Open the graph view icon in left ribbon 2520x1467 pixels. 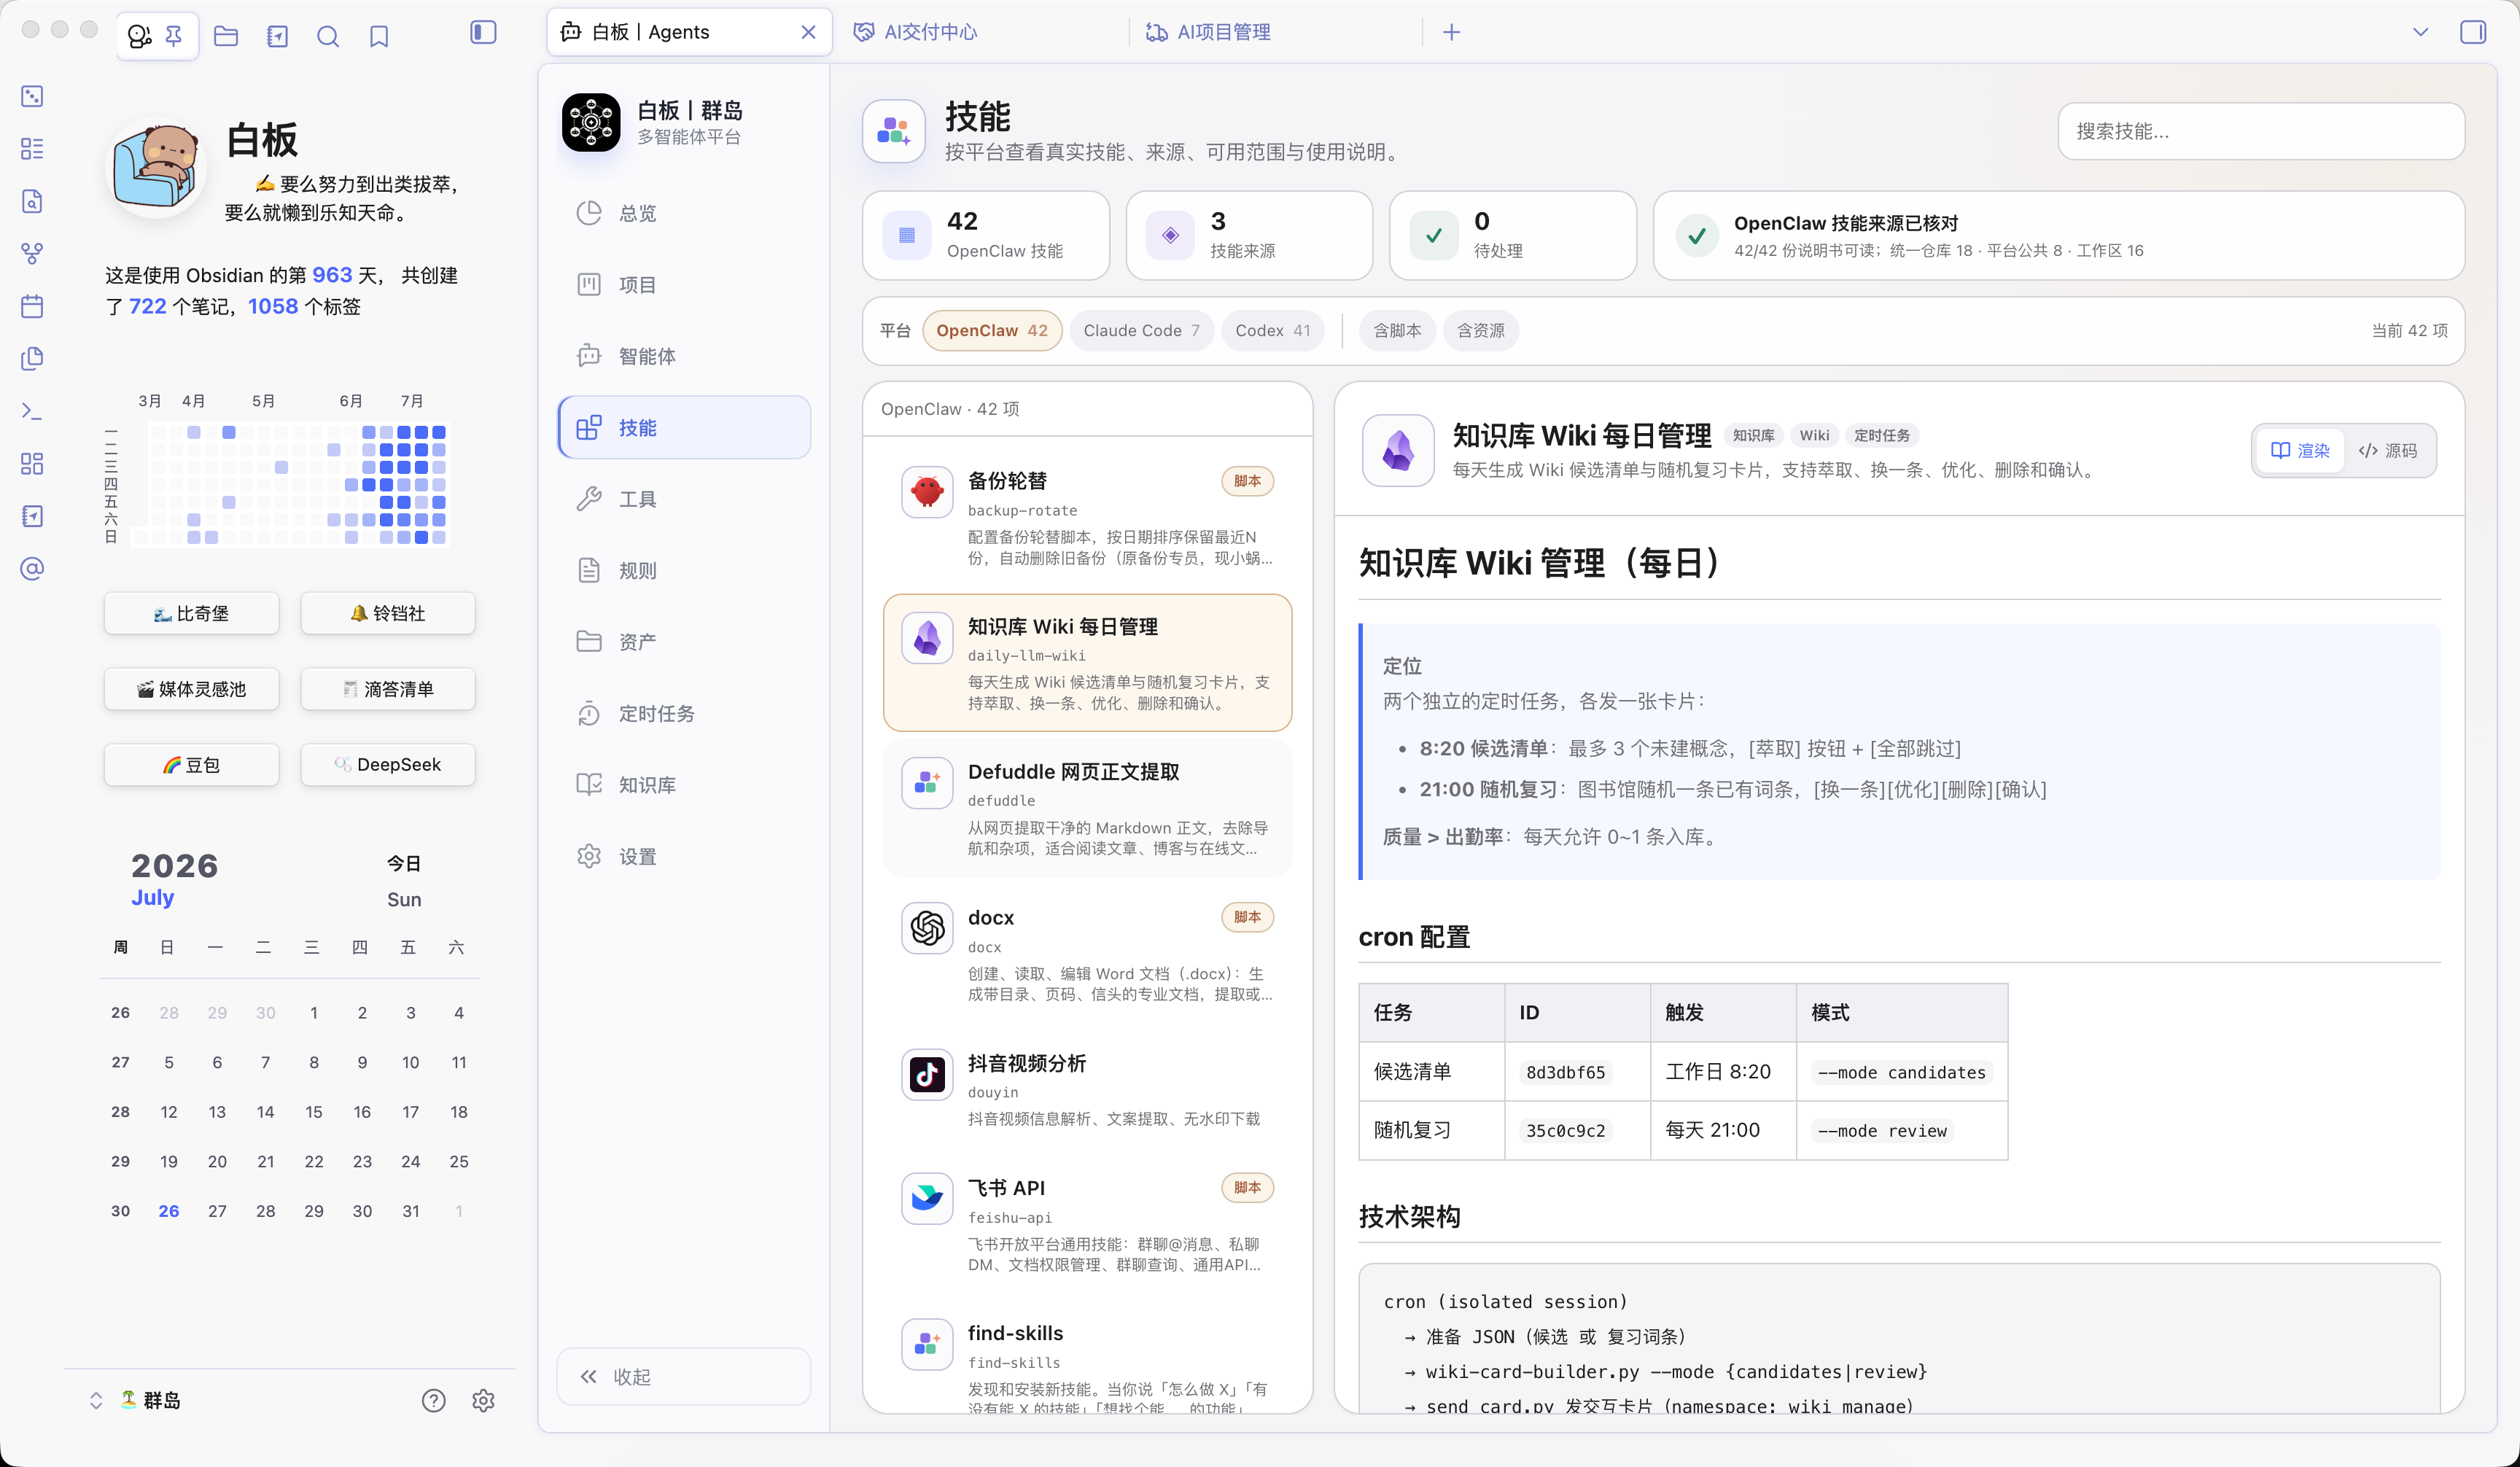[32, 254]
